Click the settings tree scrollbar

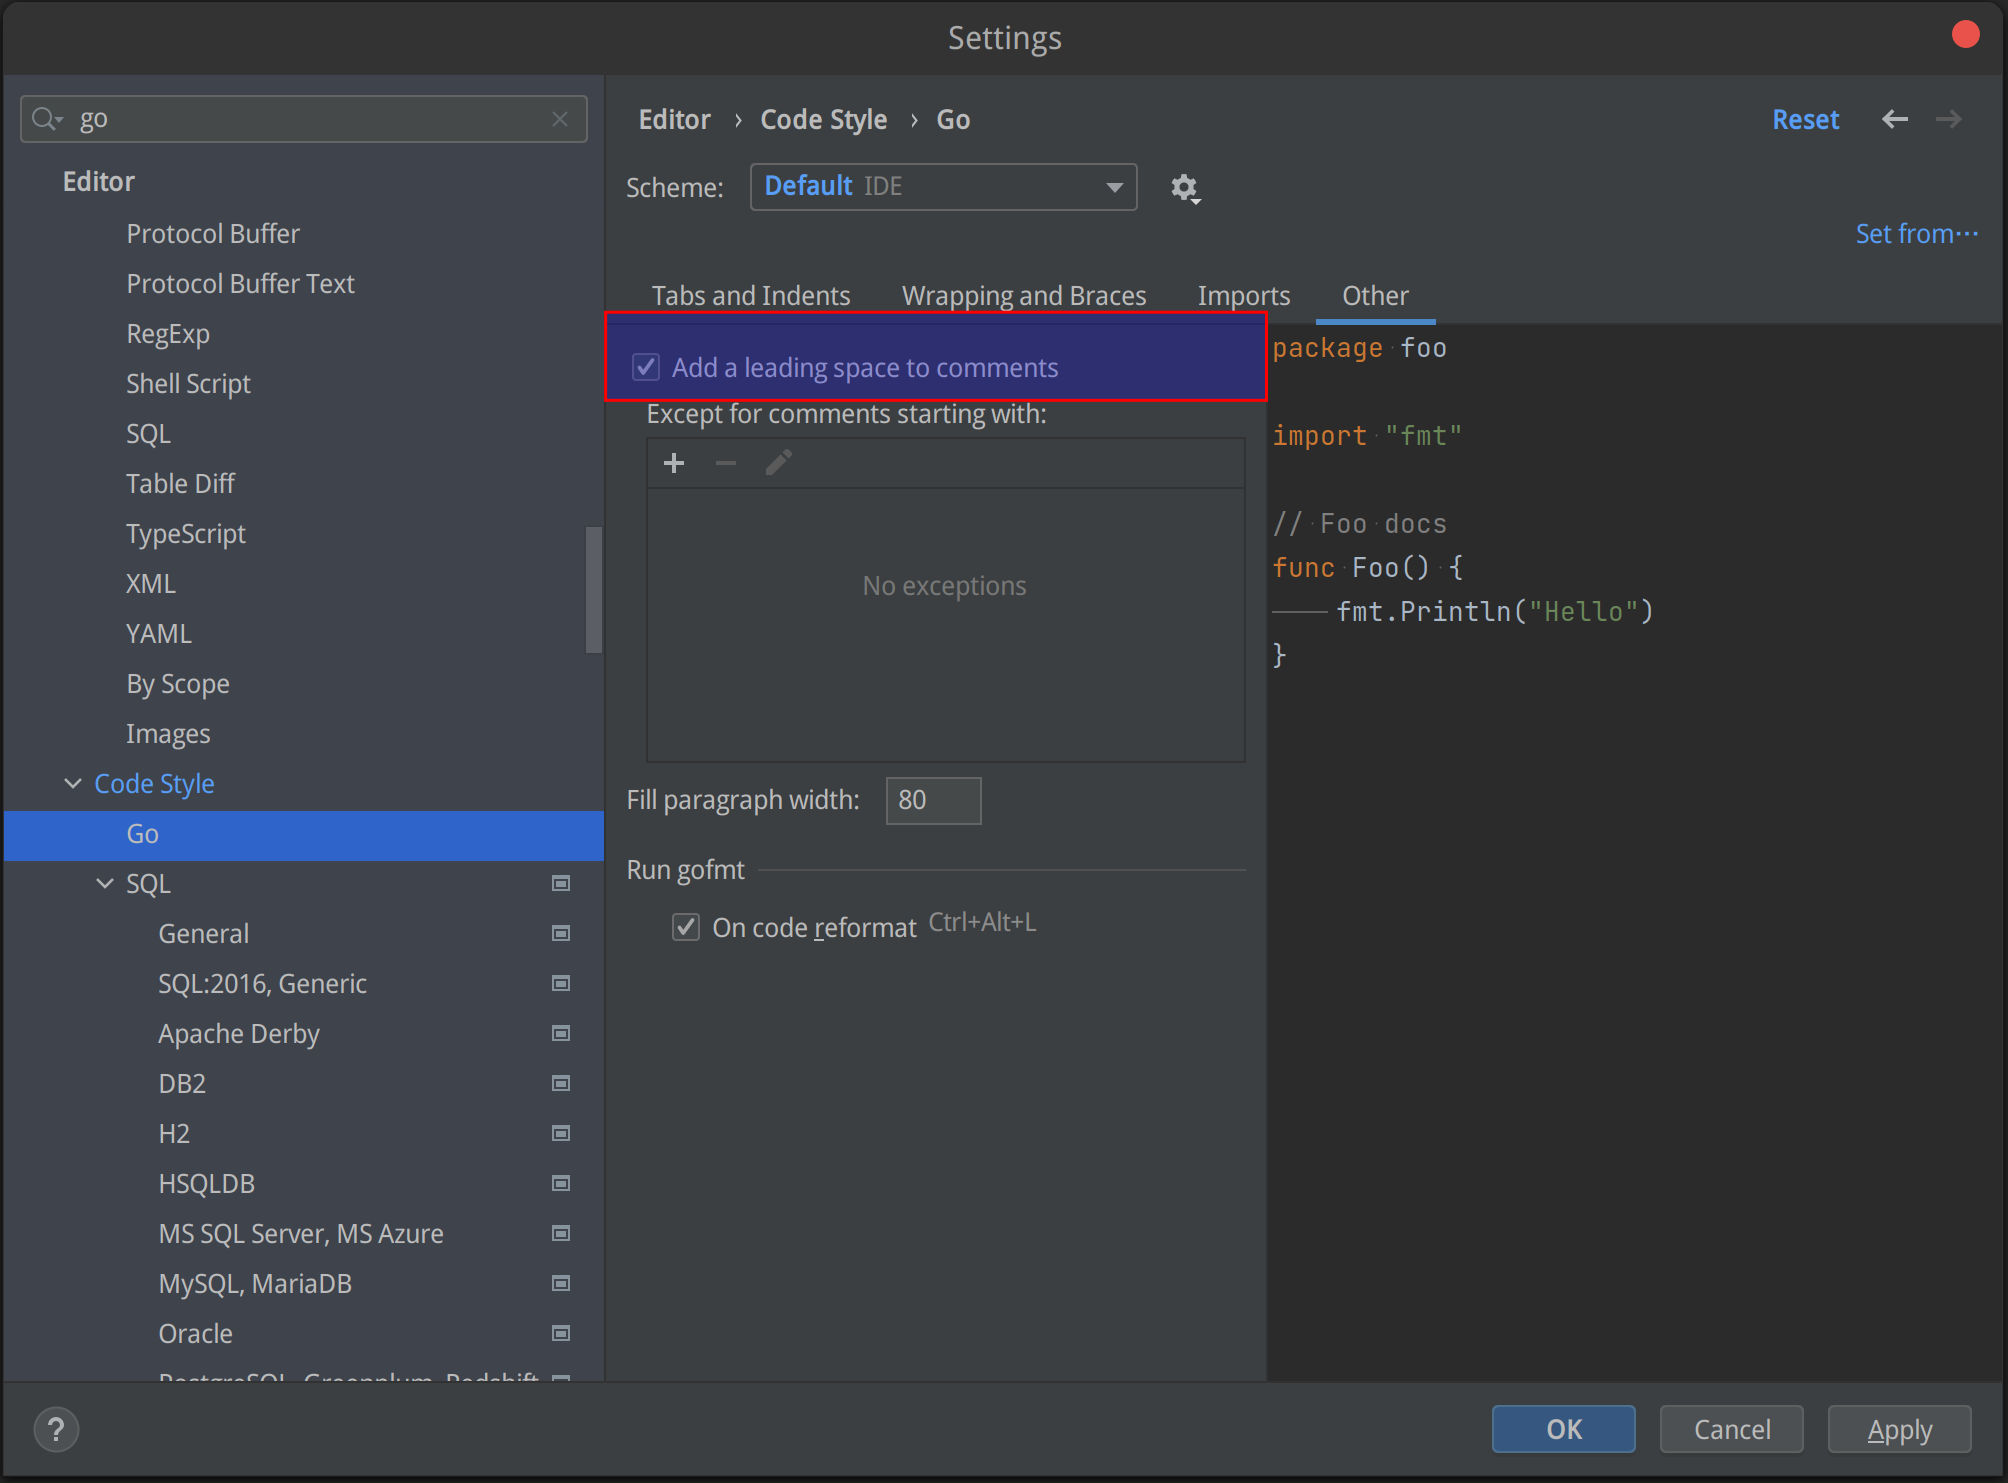(594, 590)
